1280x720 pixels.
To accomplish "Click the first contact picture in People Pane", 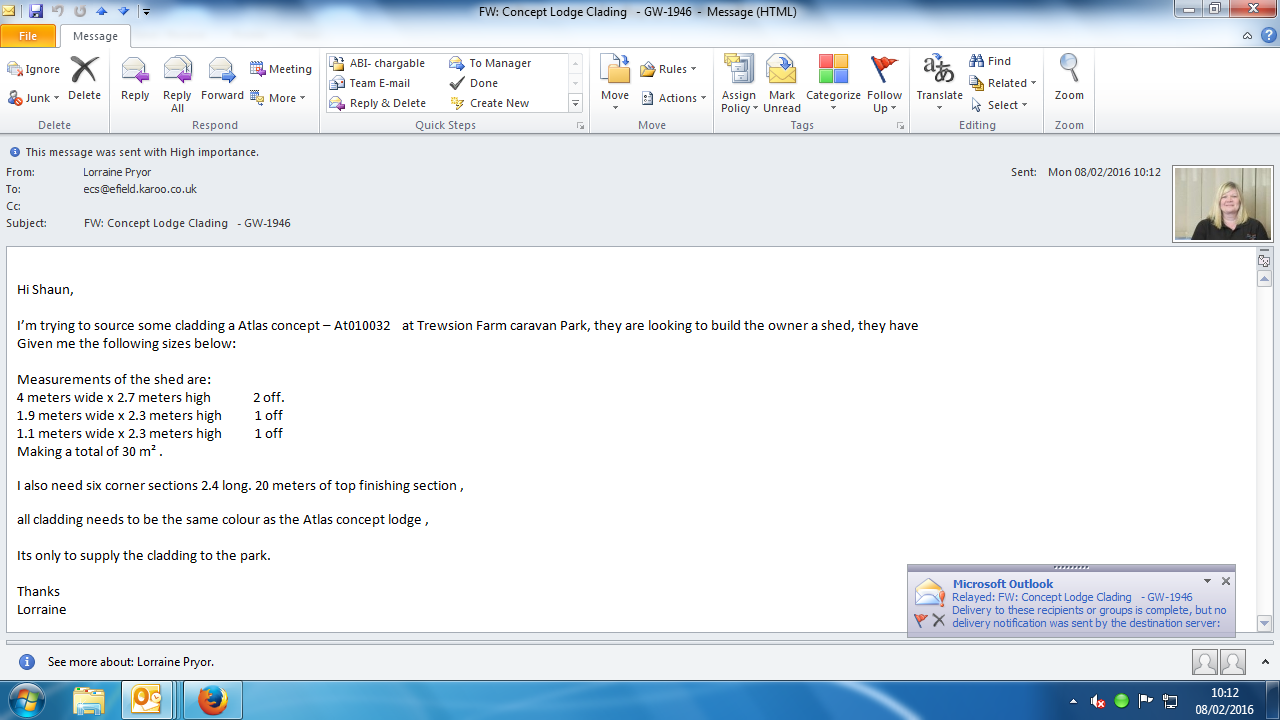I will (x=1204, y=662).
